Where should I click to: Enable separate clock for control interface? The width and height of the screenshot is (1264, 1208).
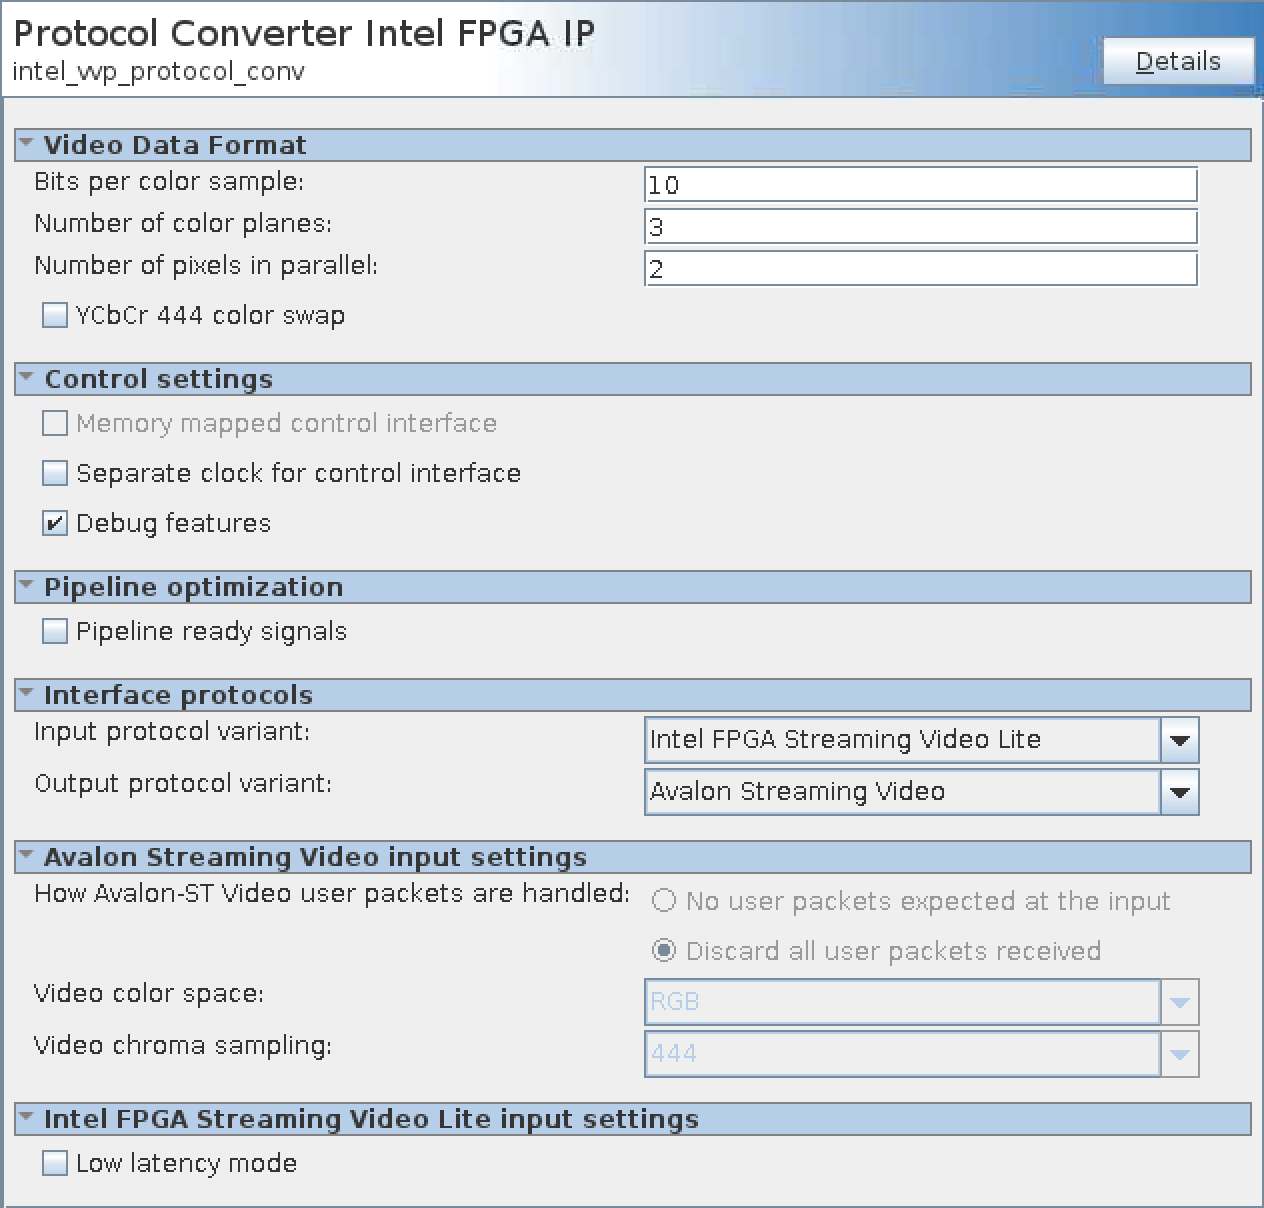click(55, 473)
